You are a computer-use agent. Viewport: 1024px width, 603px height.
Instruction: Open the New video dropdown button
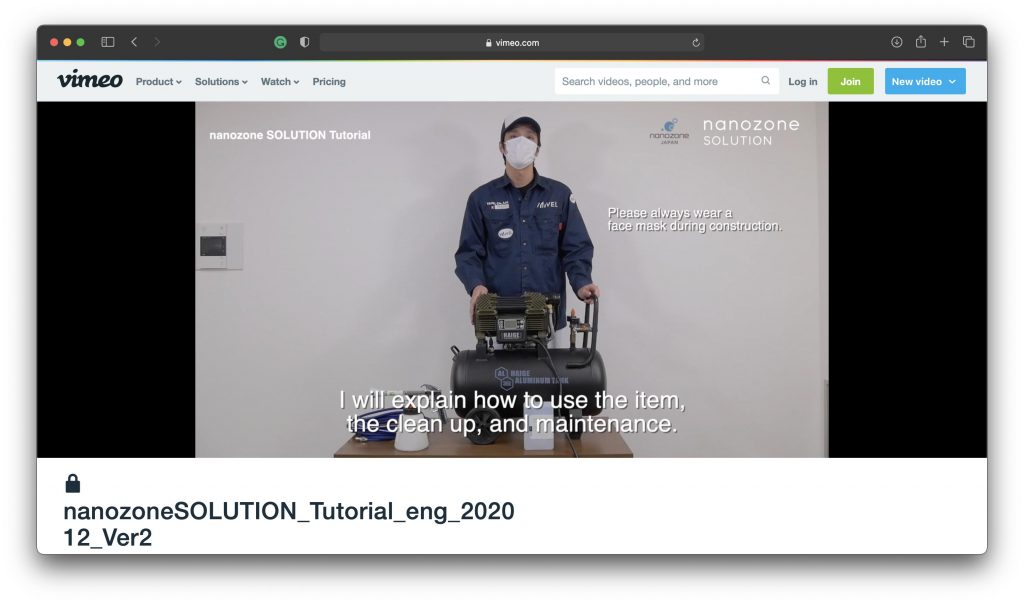coord(925,81)
